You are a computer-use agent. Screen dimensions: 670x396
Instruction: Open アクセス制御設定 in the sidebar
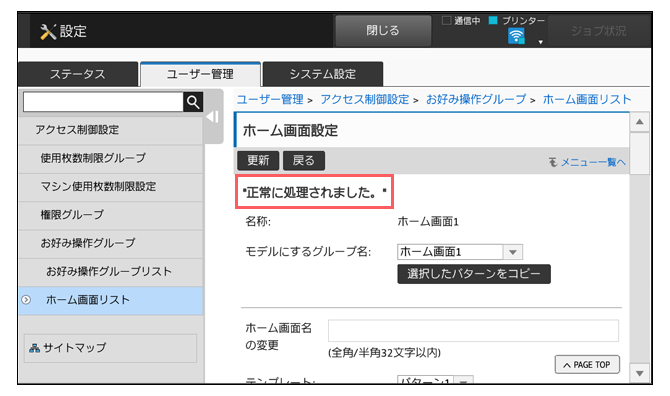click(x=111, y=130)
